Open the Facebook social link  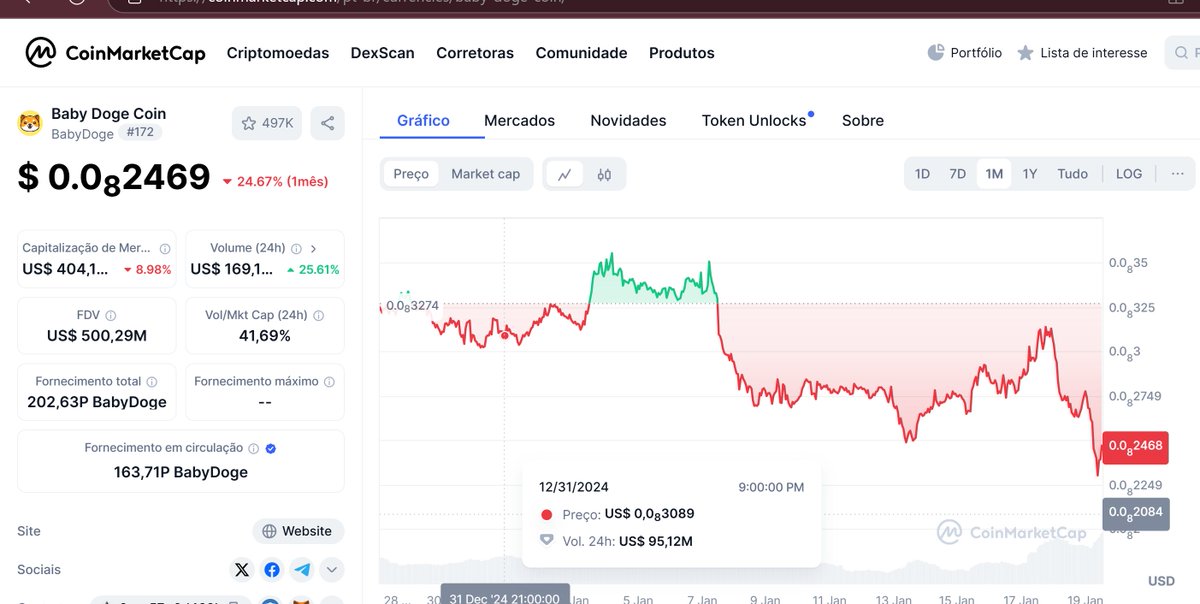click(x=272, y=570)
